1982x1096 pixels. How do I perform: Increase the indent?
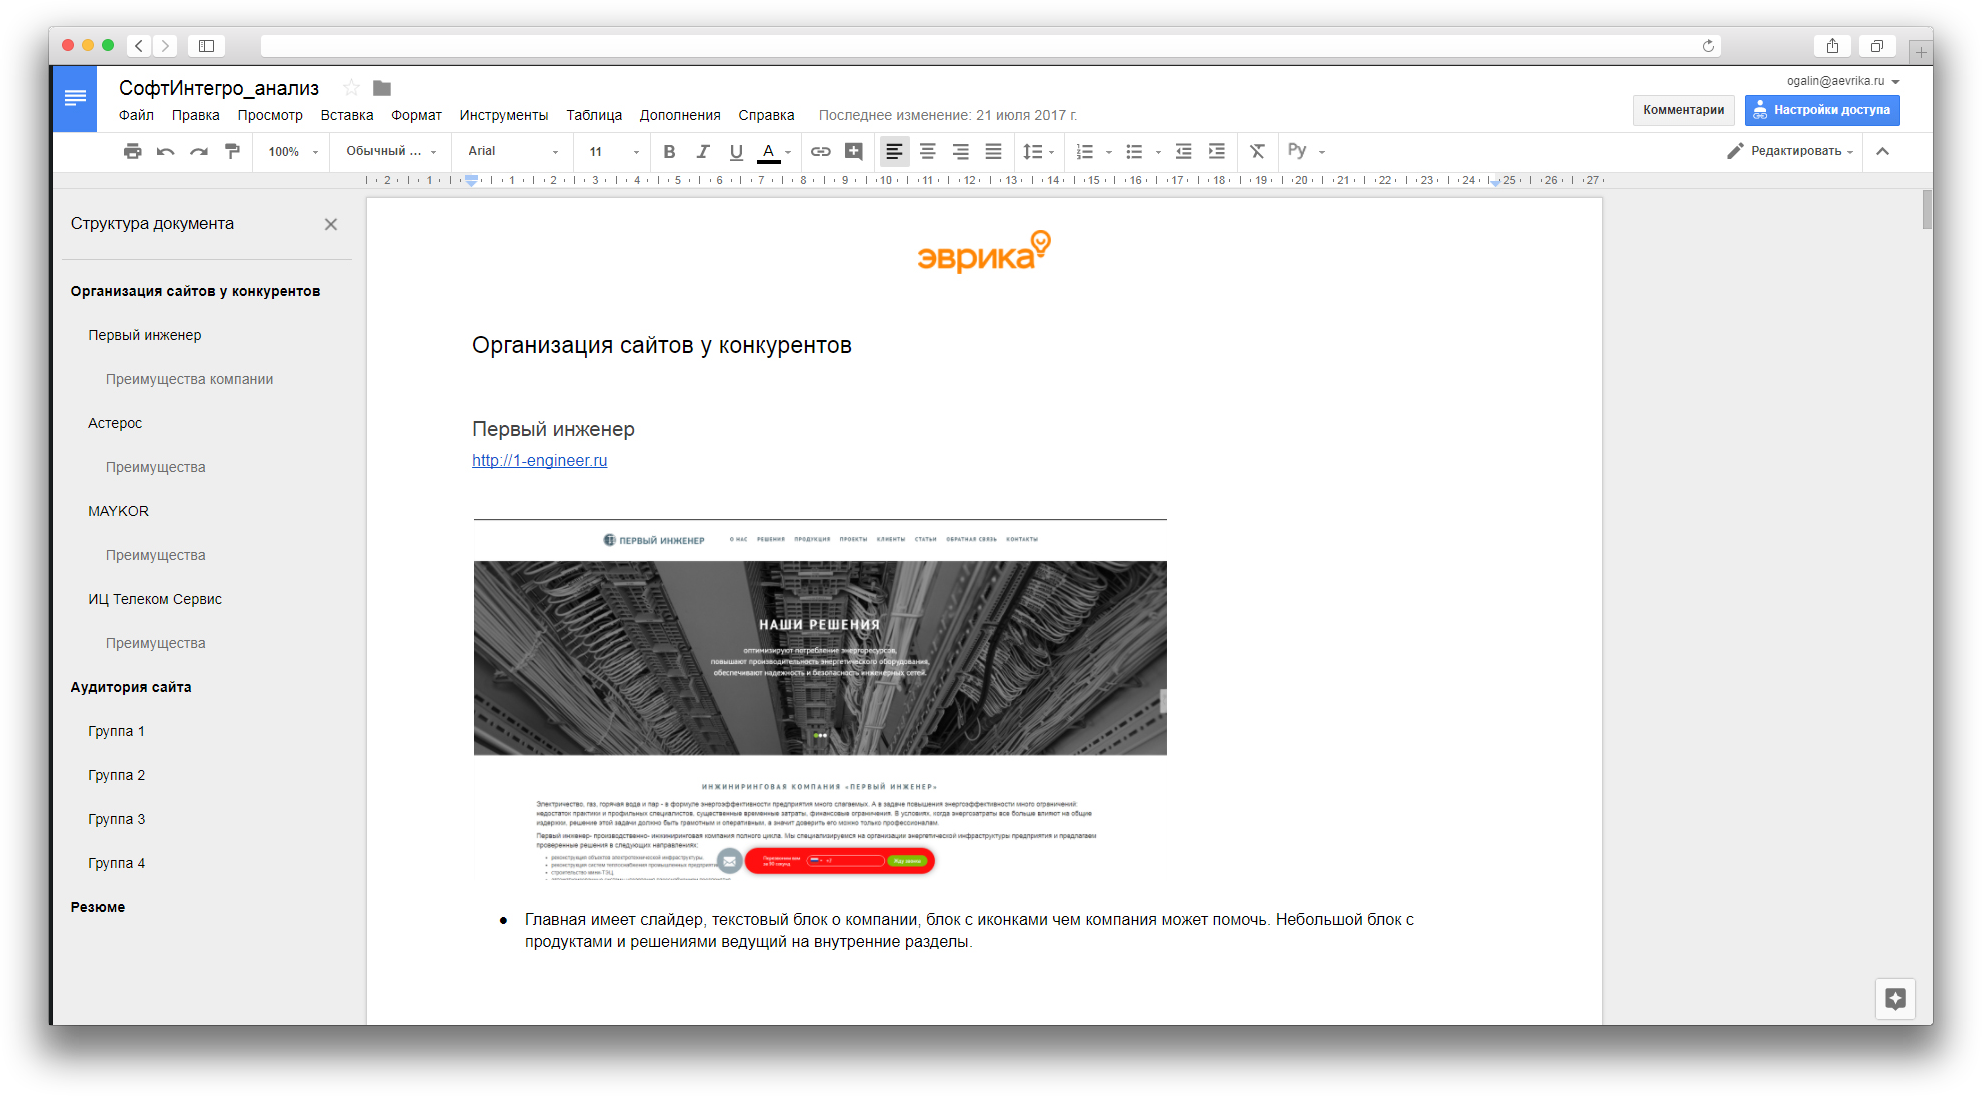1216,151
